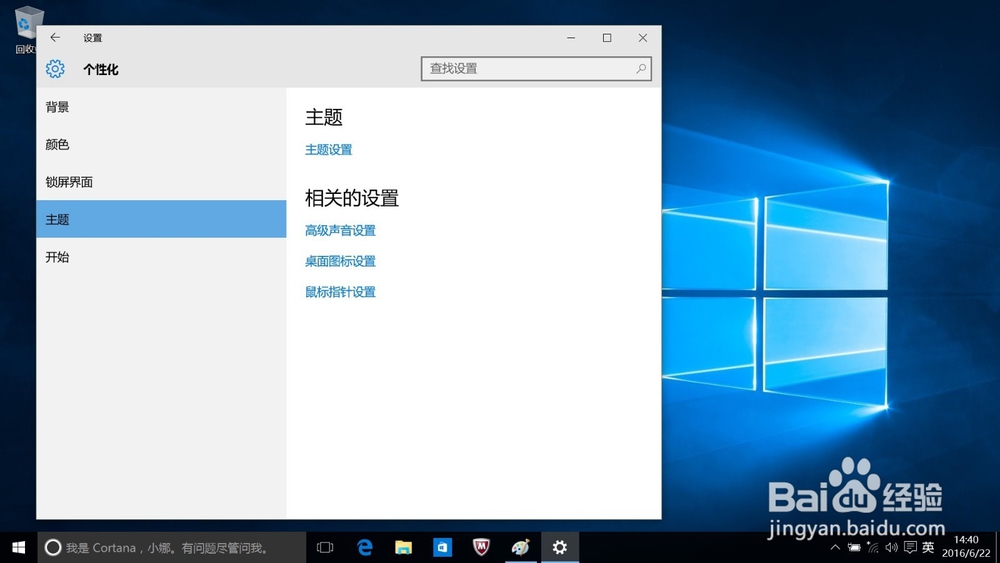The image size is (1000, 563).
Task: Open the 高级声音设置 link
Action: (341, 231)
